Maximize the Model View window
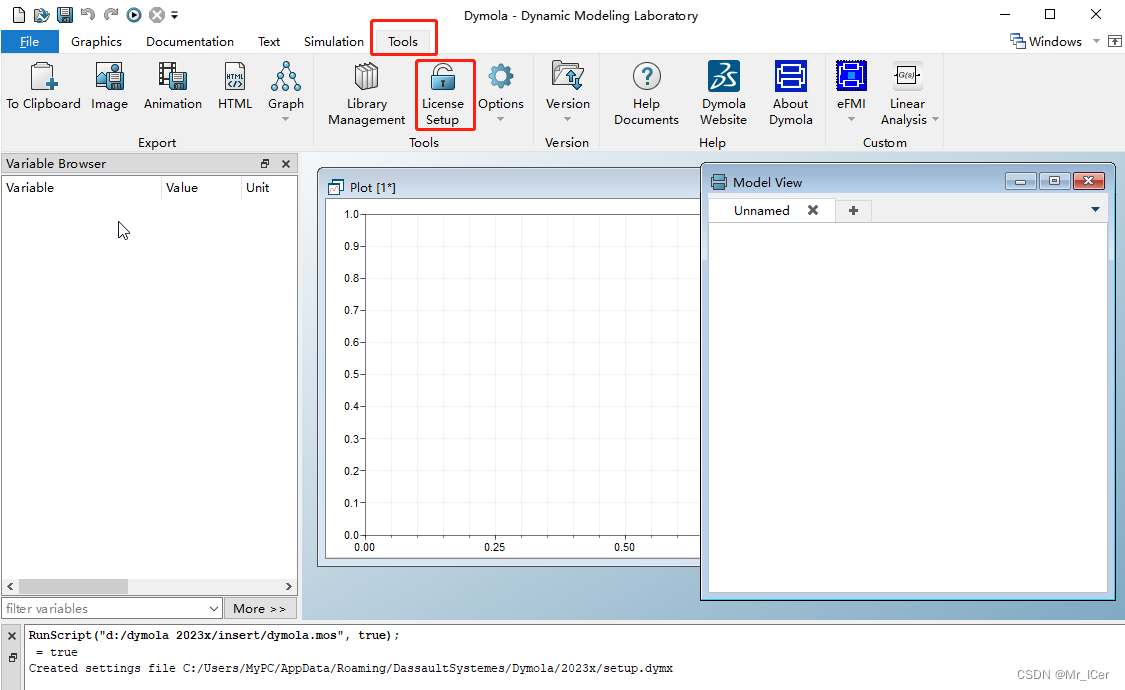Viewport: 1125px width, 690px height. click(1054, 181)
